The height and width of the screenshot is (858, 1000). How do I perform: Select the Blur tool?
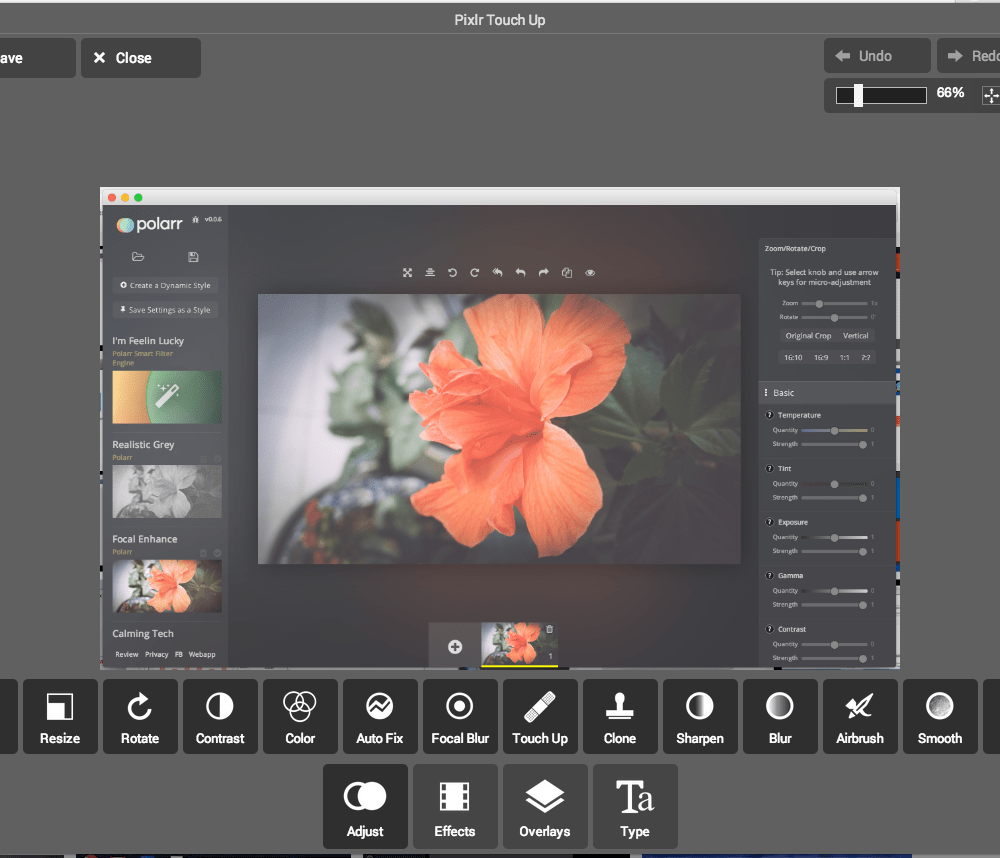coord(780,716)
